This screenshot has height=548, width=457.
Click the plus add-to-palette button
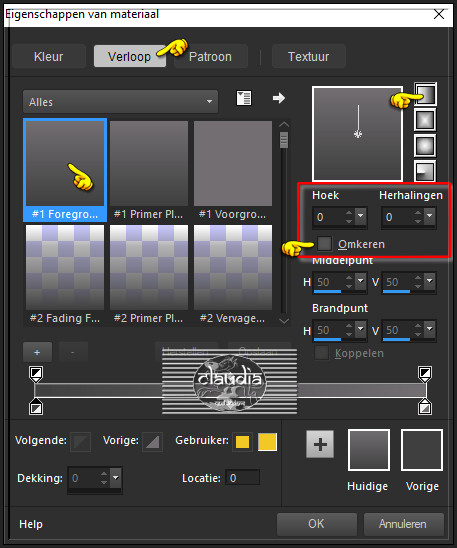pyautogui.click(x=320, y=444)
